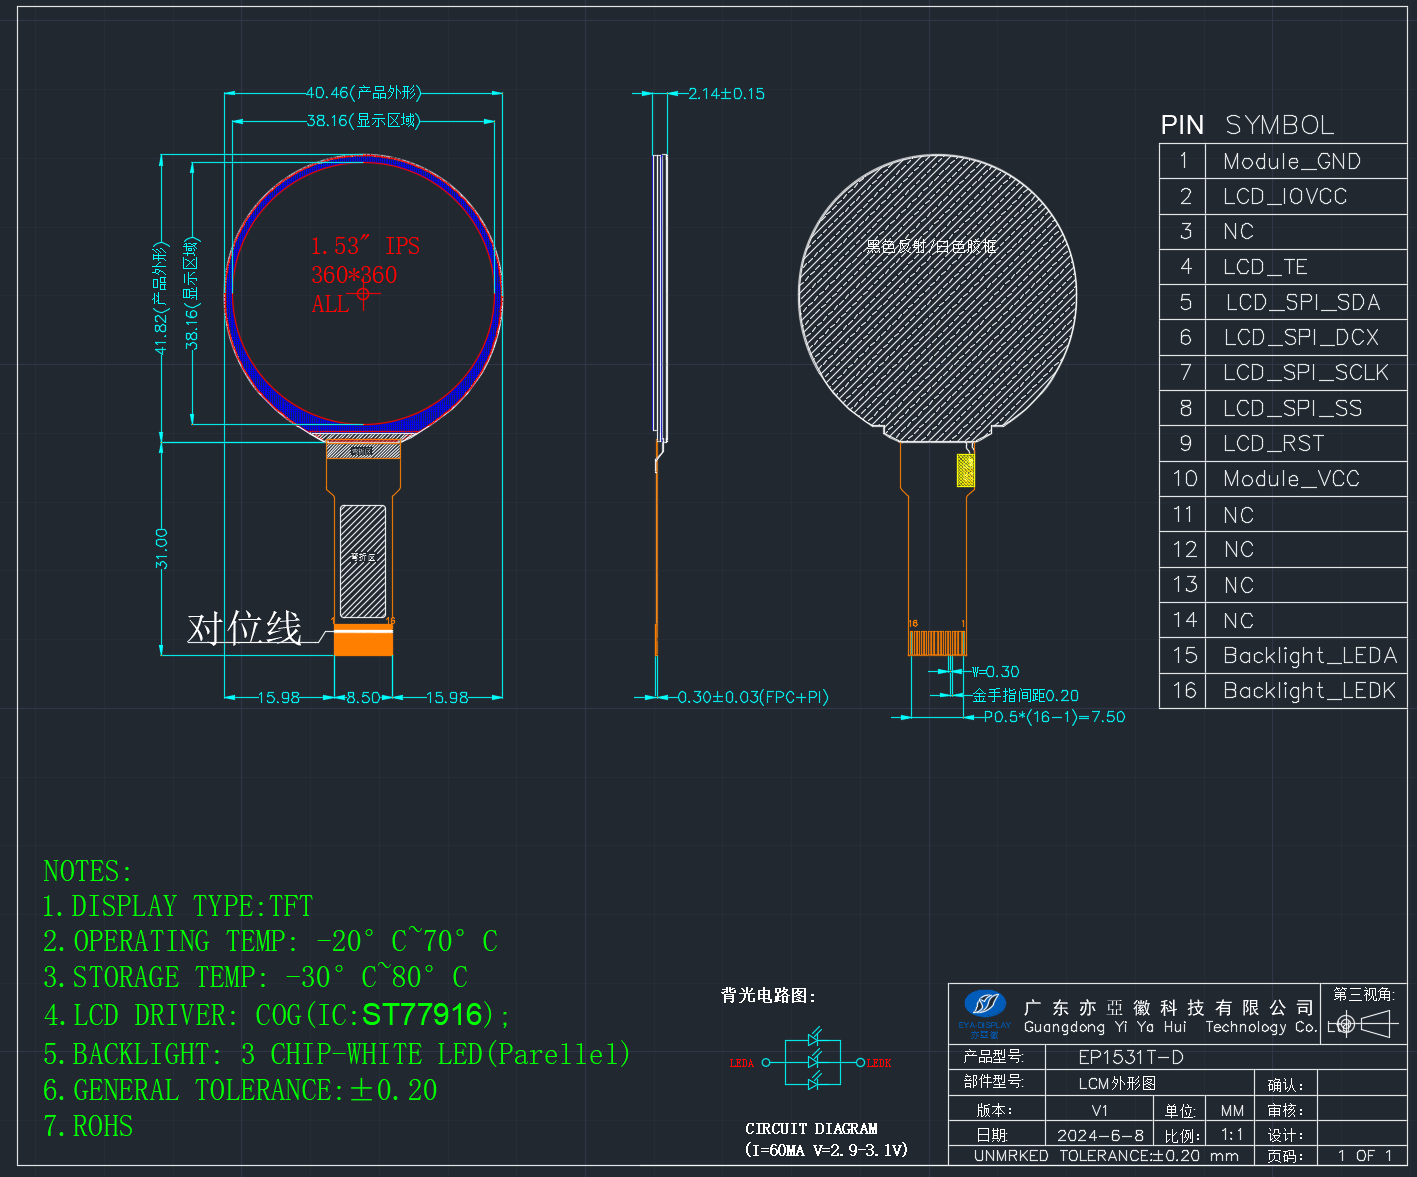Select pin number '10' in the table
This screenshot has width=1417, height=1177.
(1185, 479)
